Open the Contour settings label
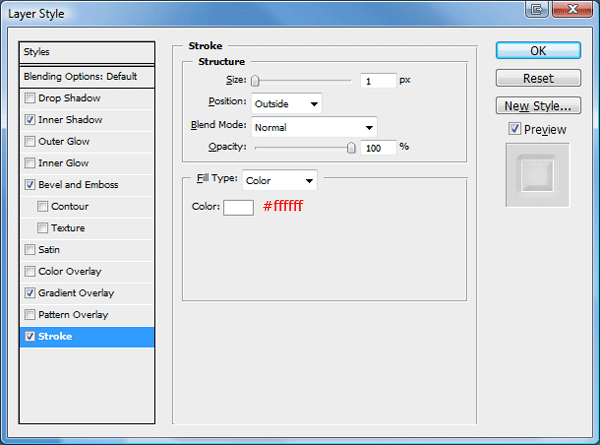Image resolution: width=600 pixels, height=445 pixels. coord(70,207)
